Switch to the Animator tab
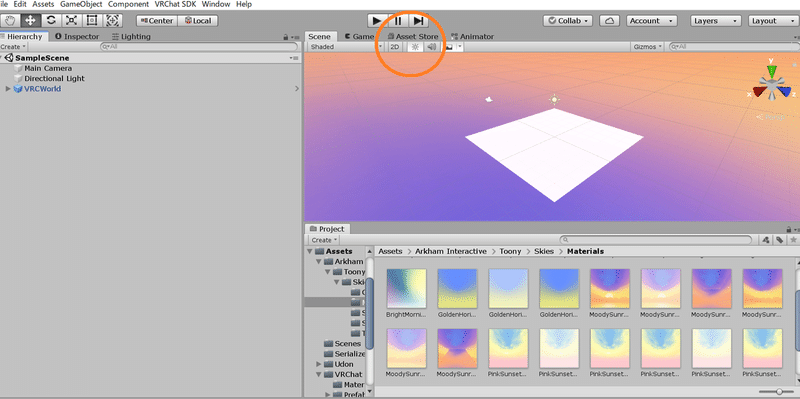This screenshot has width=800, height=399. click(472, 37)
